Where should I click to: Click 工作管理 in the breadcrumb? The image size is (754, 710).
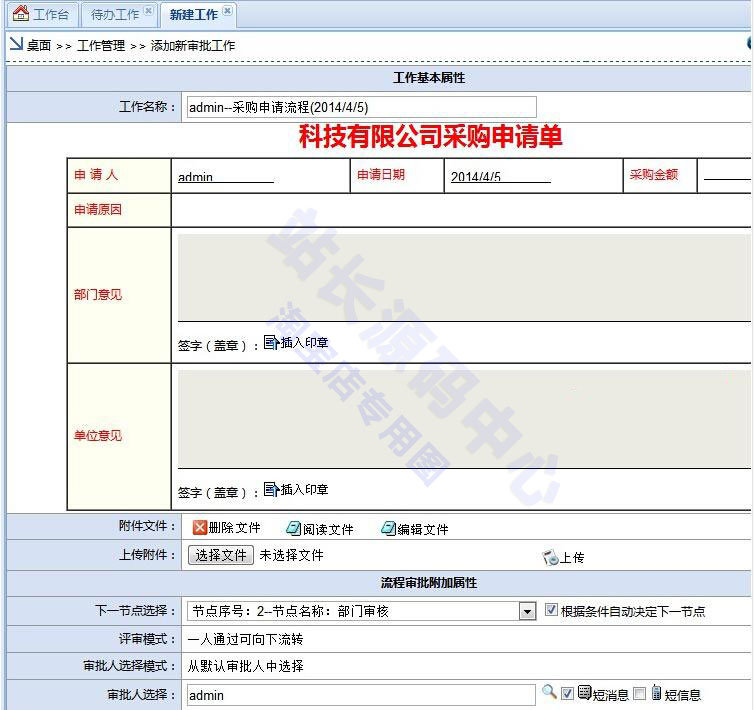click(x=101, y=46)
